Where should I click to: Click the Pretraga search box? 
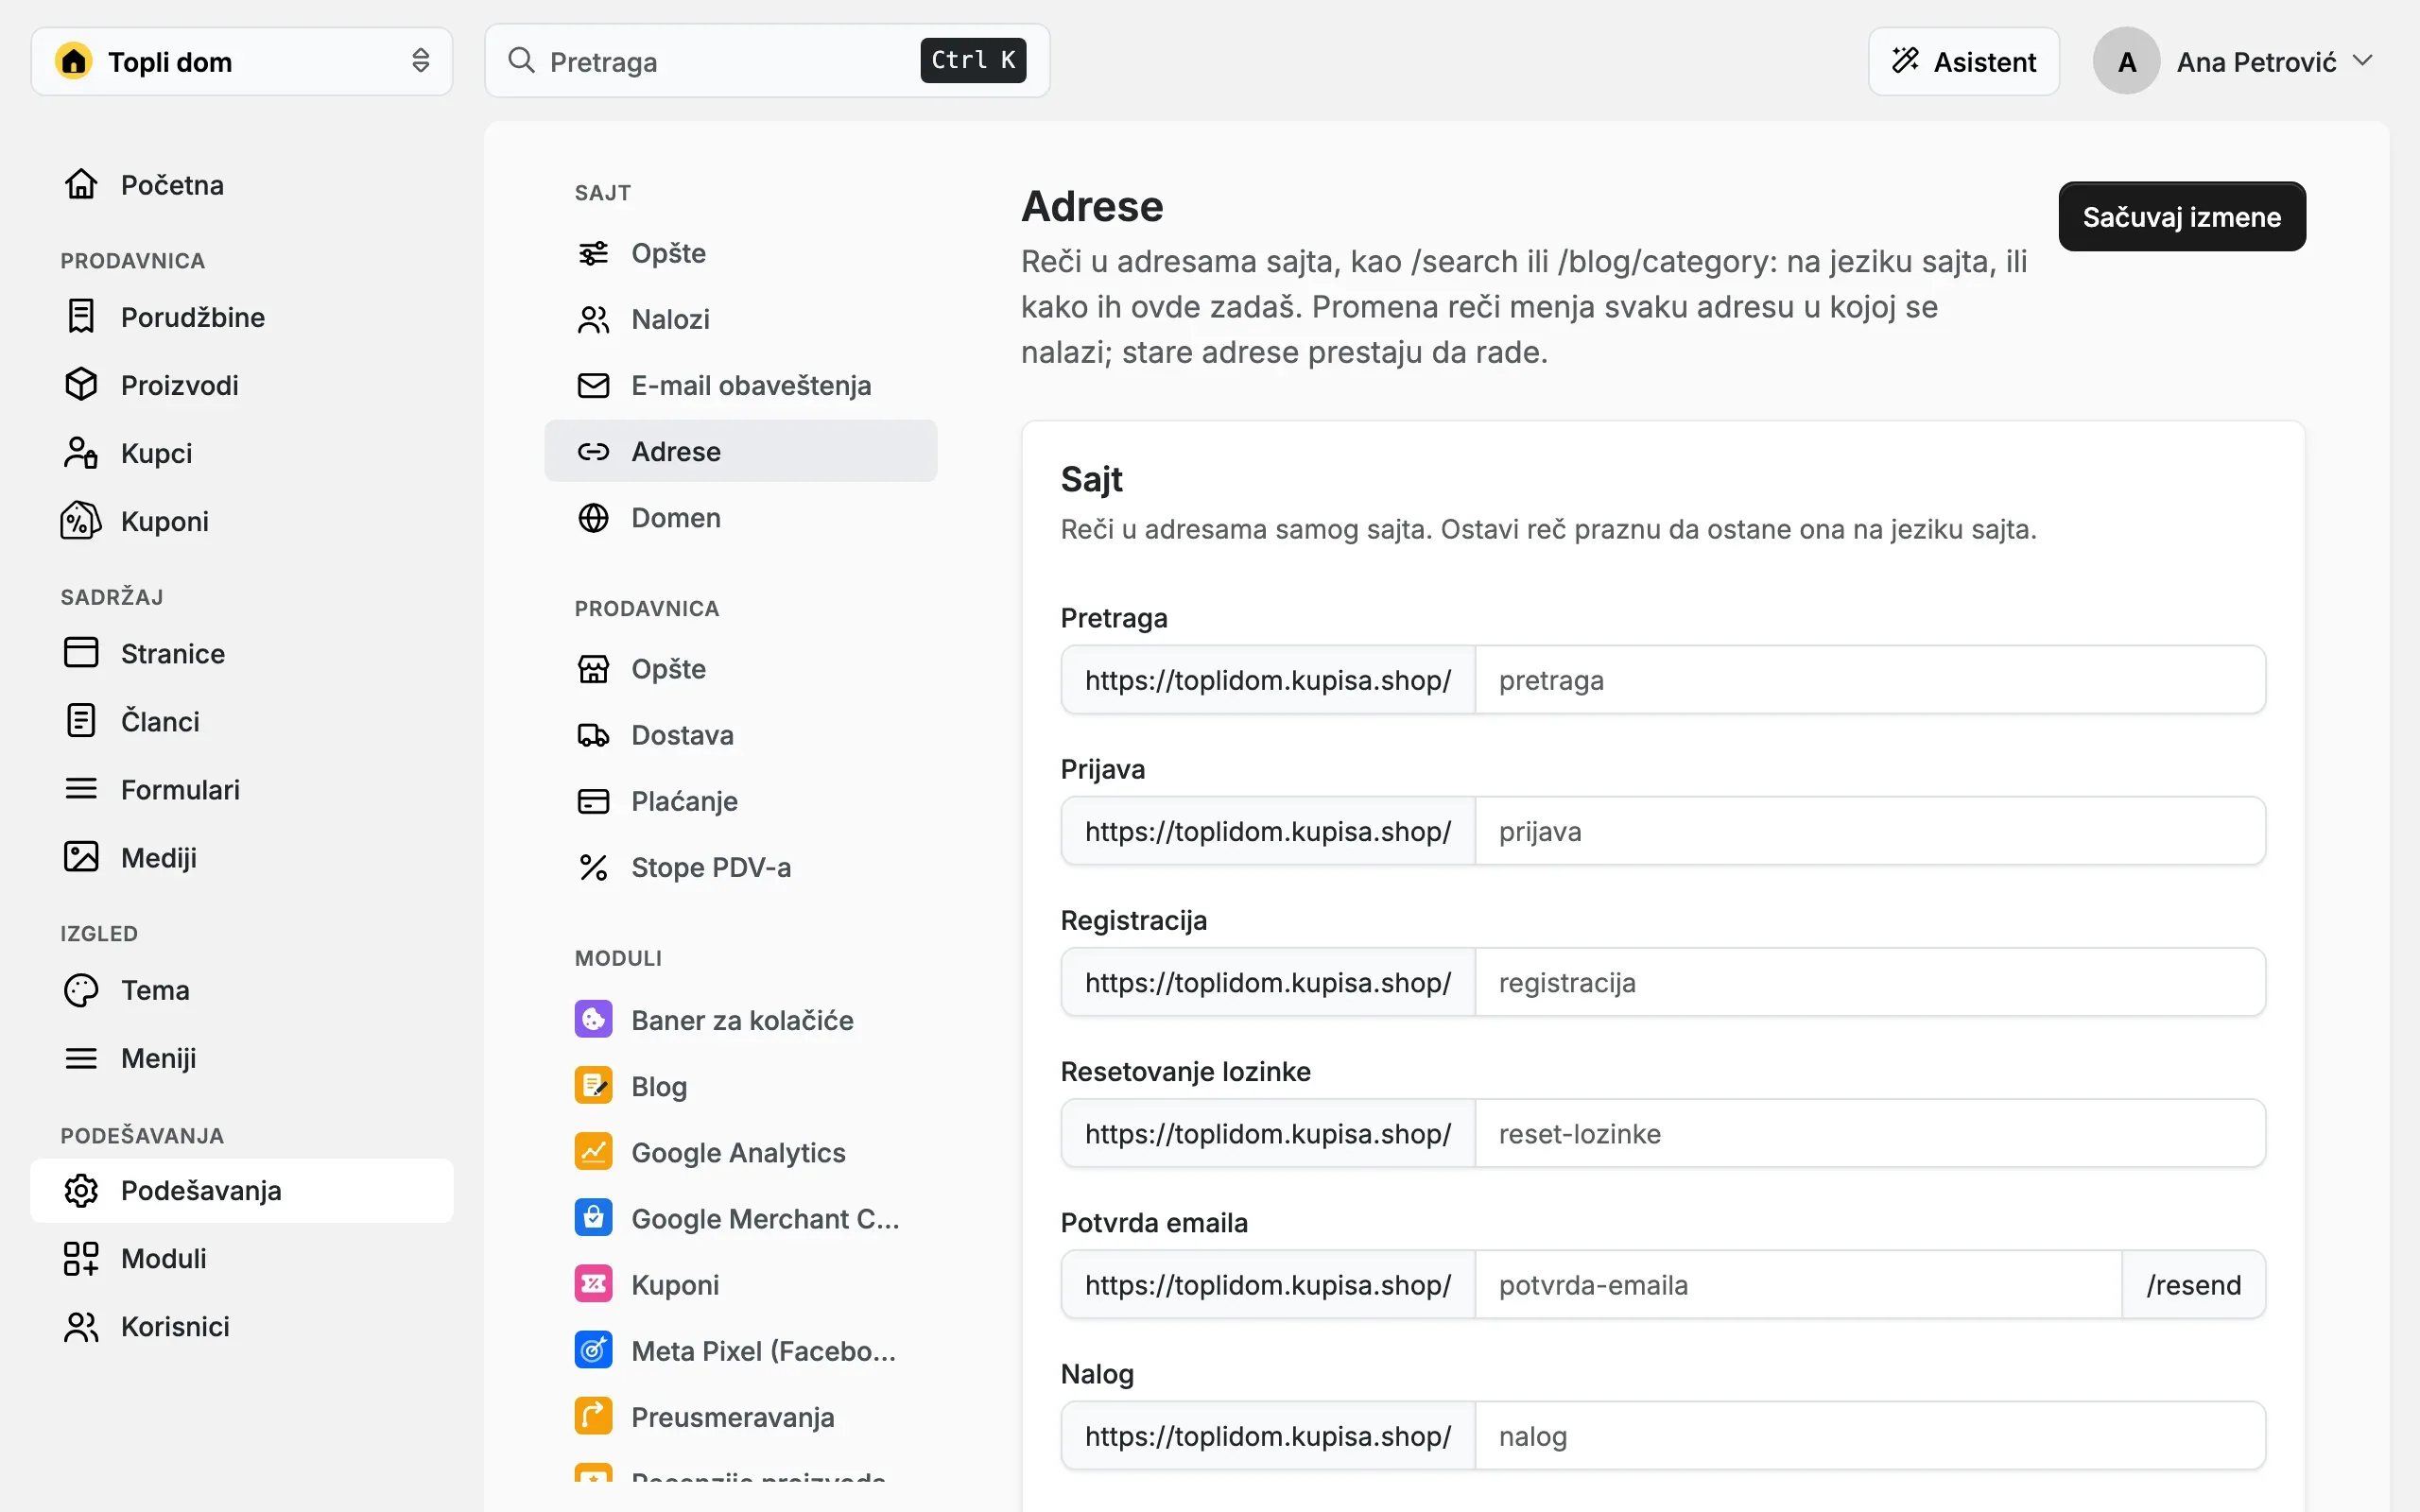[x=767, y=61]
